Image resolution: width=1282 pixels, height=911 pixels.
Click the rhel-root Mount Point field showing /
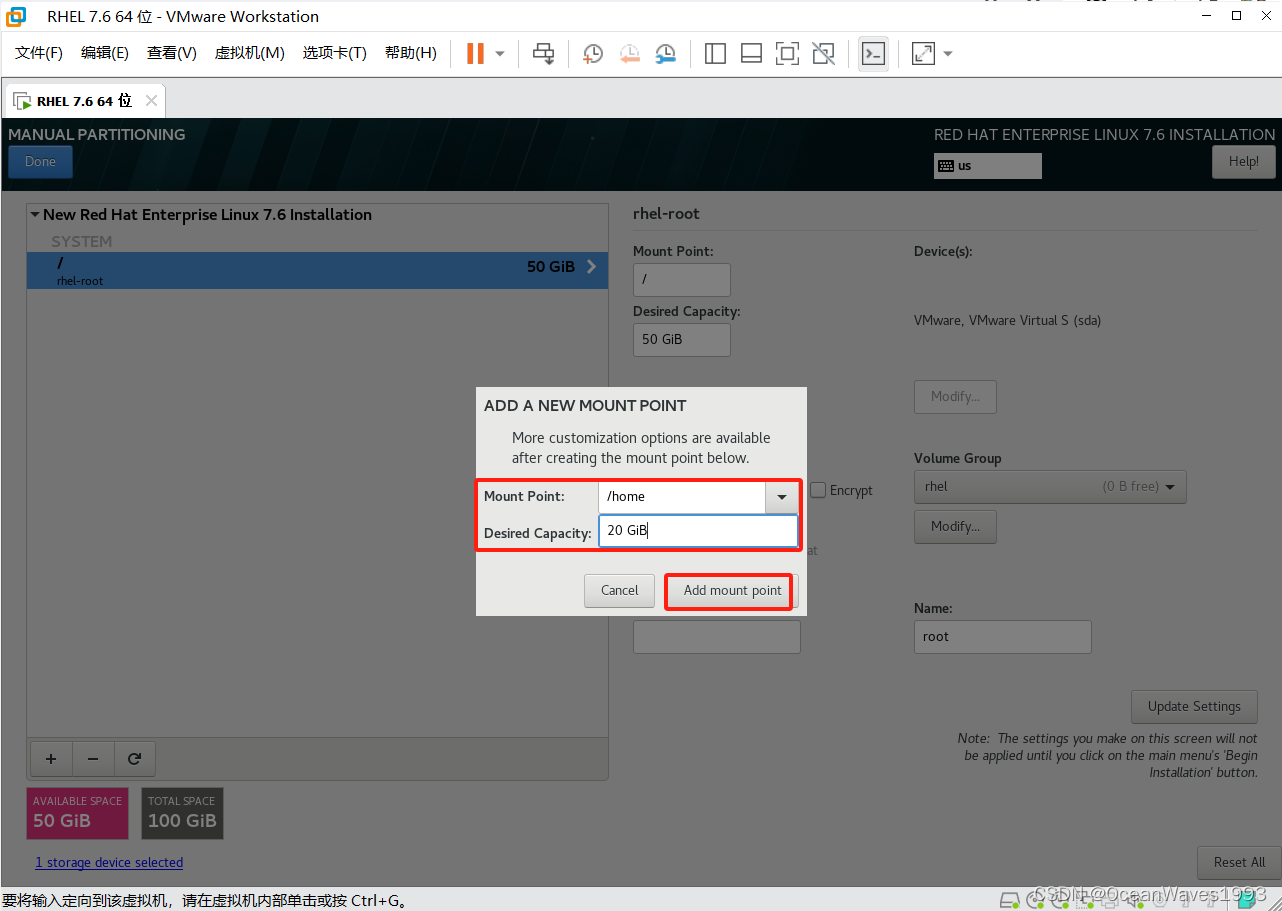coord(682,280)
